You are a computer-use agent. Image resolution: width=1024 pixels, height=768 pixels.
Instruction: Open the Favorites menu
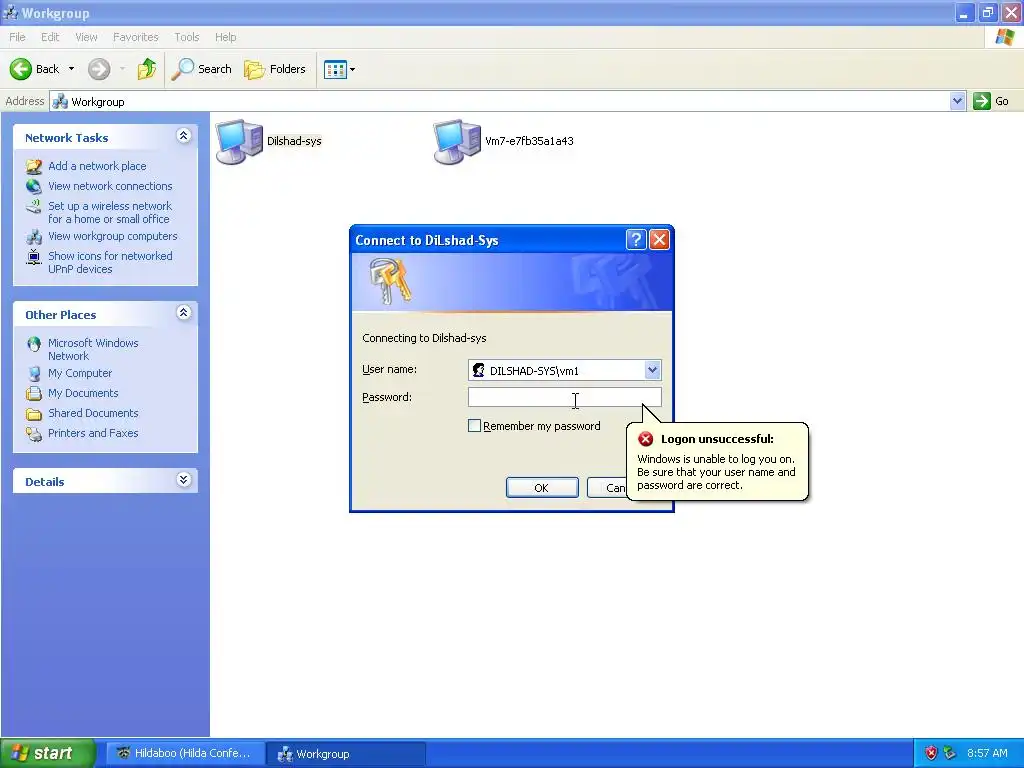tap(135, 37)
